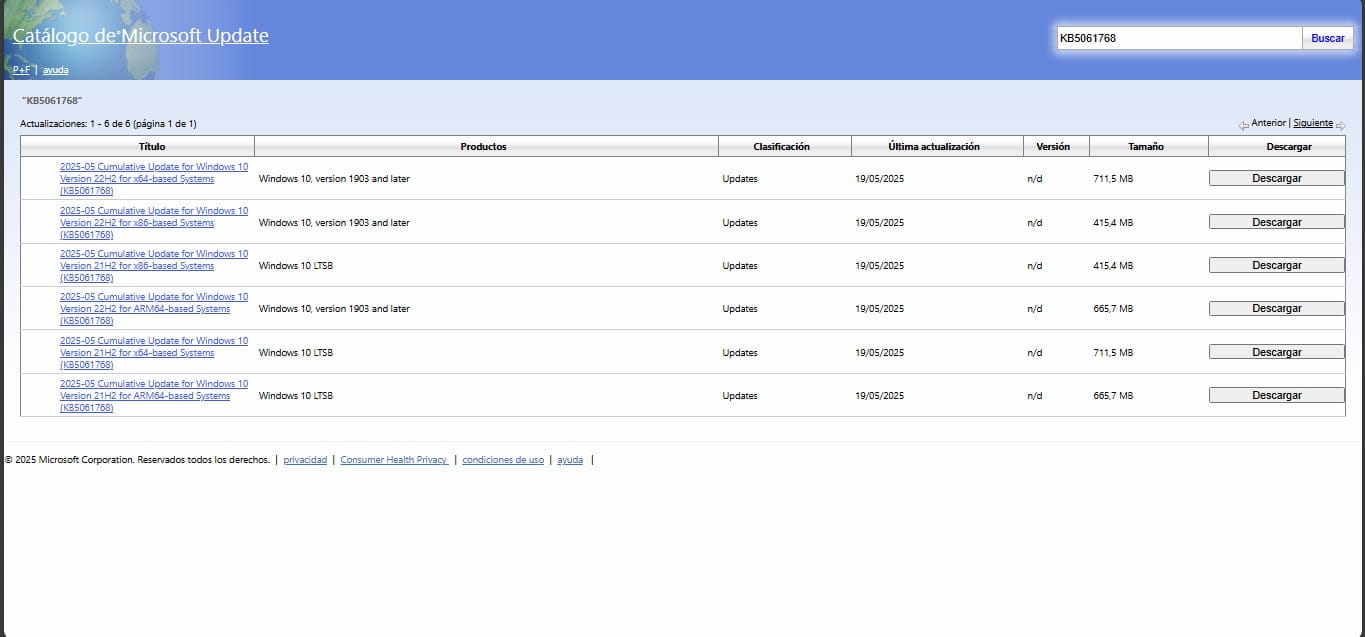Download the 21H2 ARM64 update with Descargar
Viewport: 1365px width, 637px height.
(1277, 395)
